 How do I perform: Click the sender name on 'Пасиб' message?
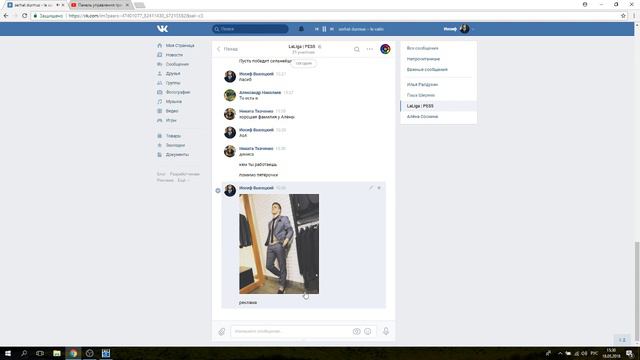256,74
